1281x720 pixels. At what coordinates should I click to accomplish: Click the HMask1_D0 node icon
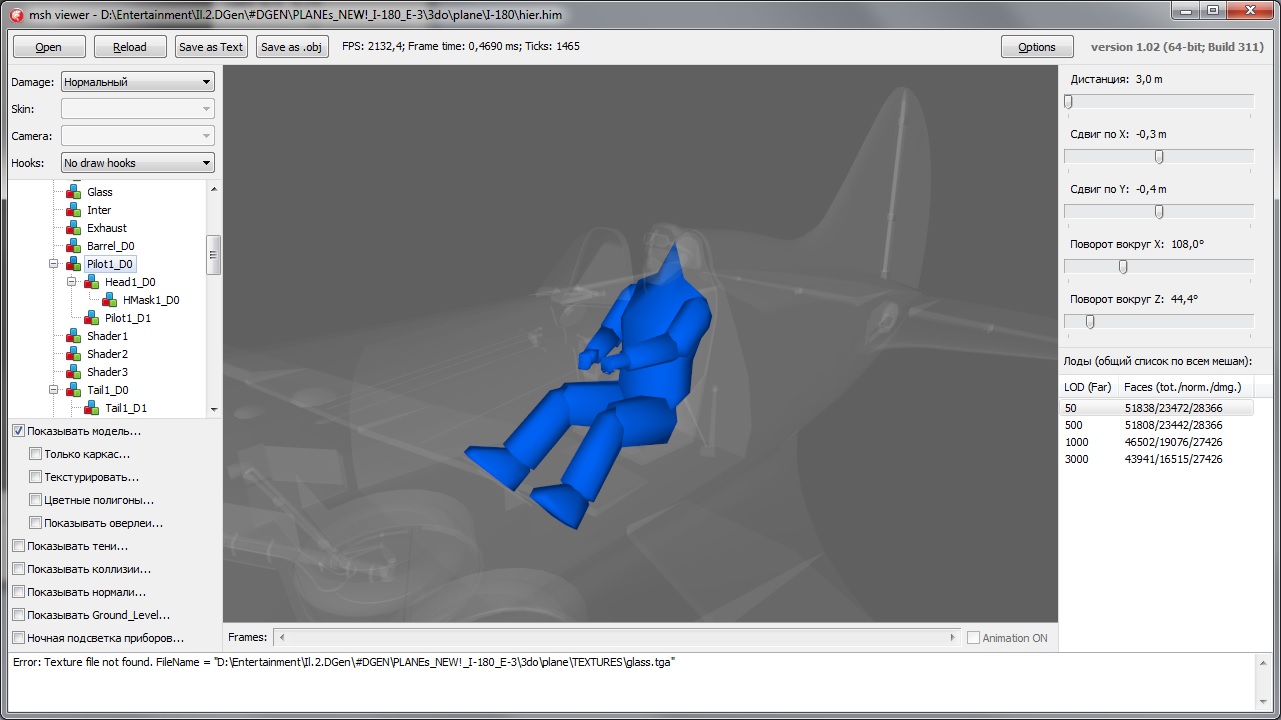pyautogui.click(x=109, y=300)
